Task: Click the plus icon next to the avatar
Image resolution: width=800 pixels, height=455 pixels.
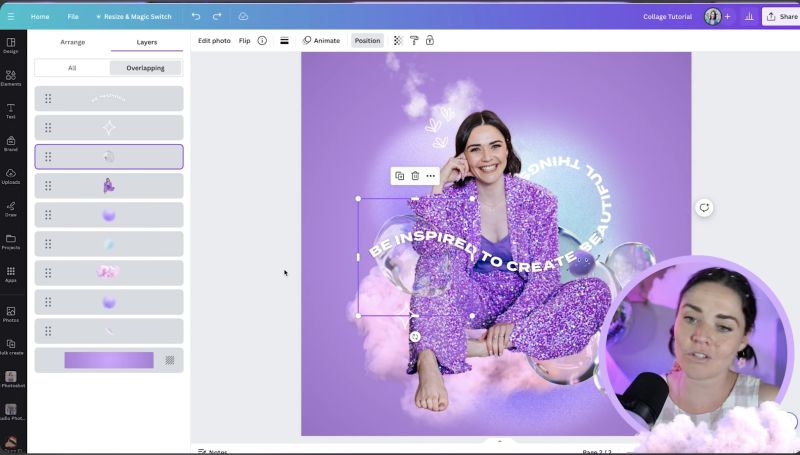Action: coord(728,16)
